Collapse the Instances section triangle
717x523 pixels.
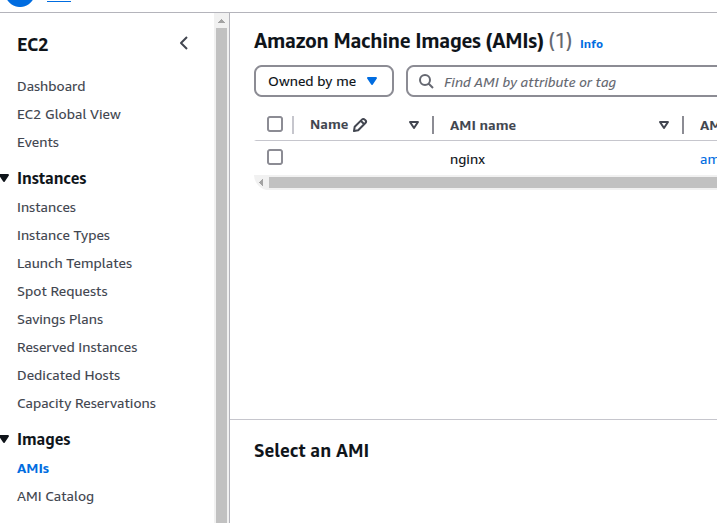click(5, 178)
